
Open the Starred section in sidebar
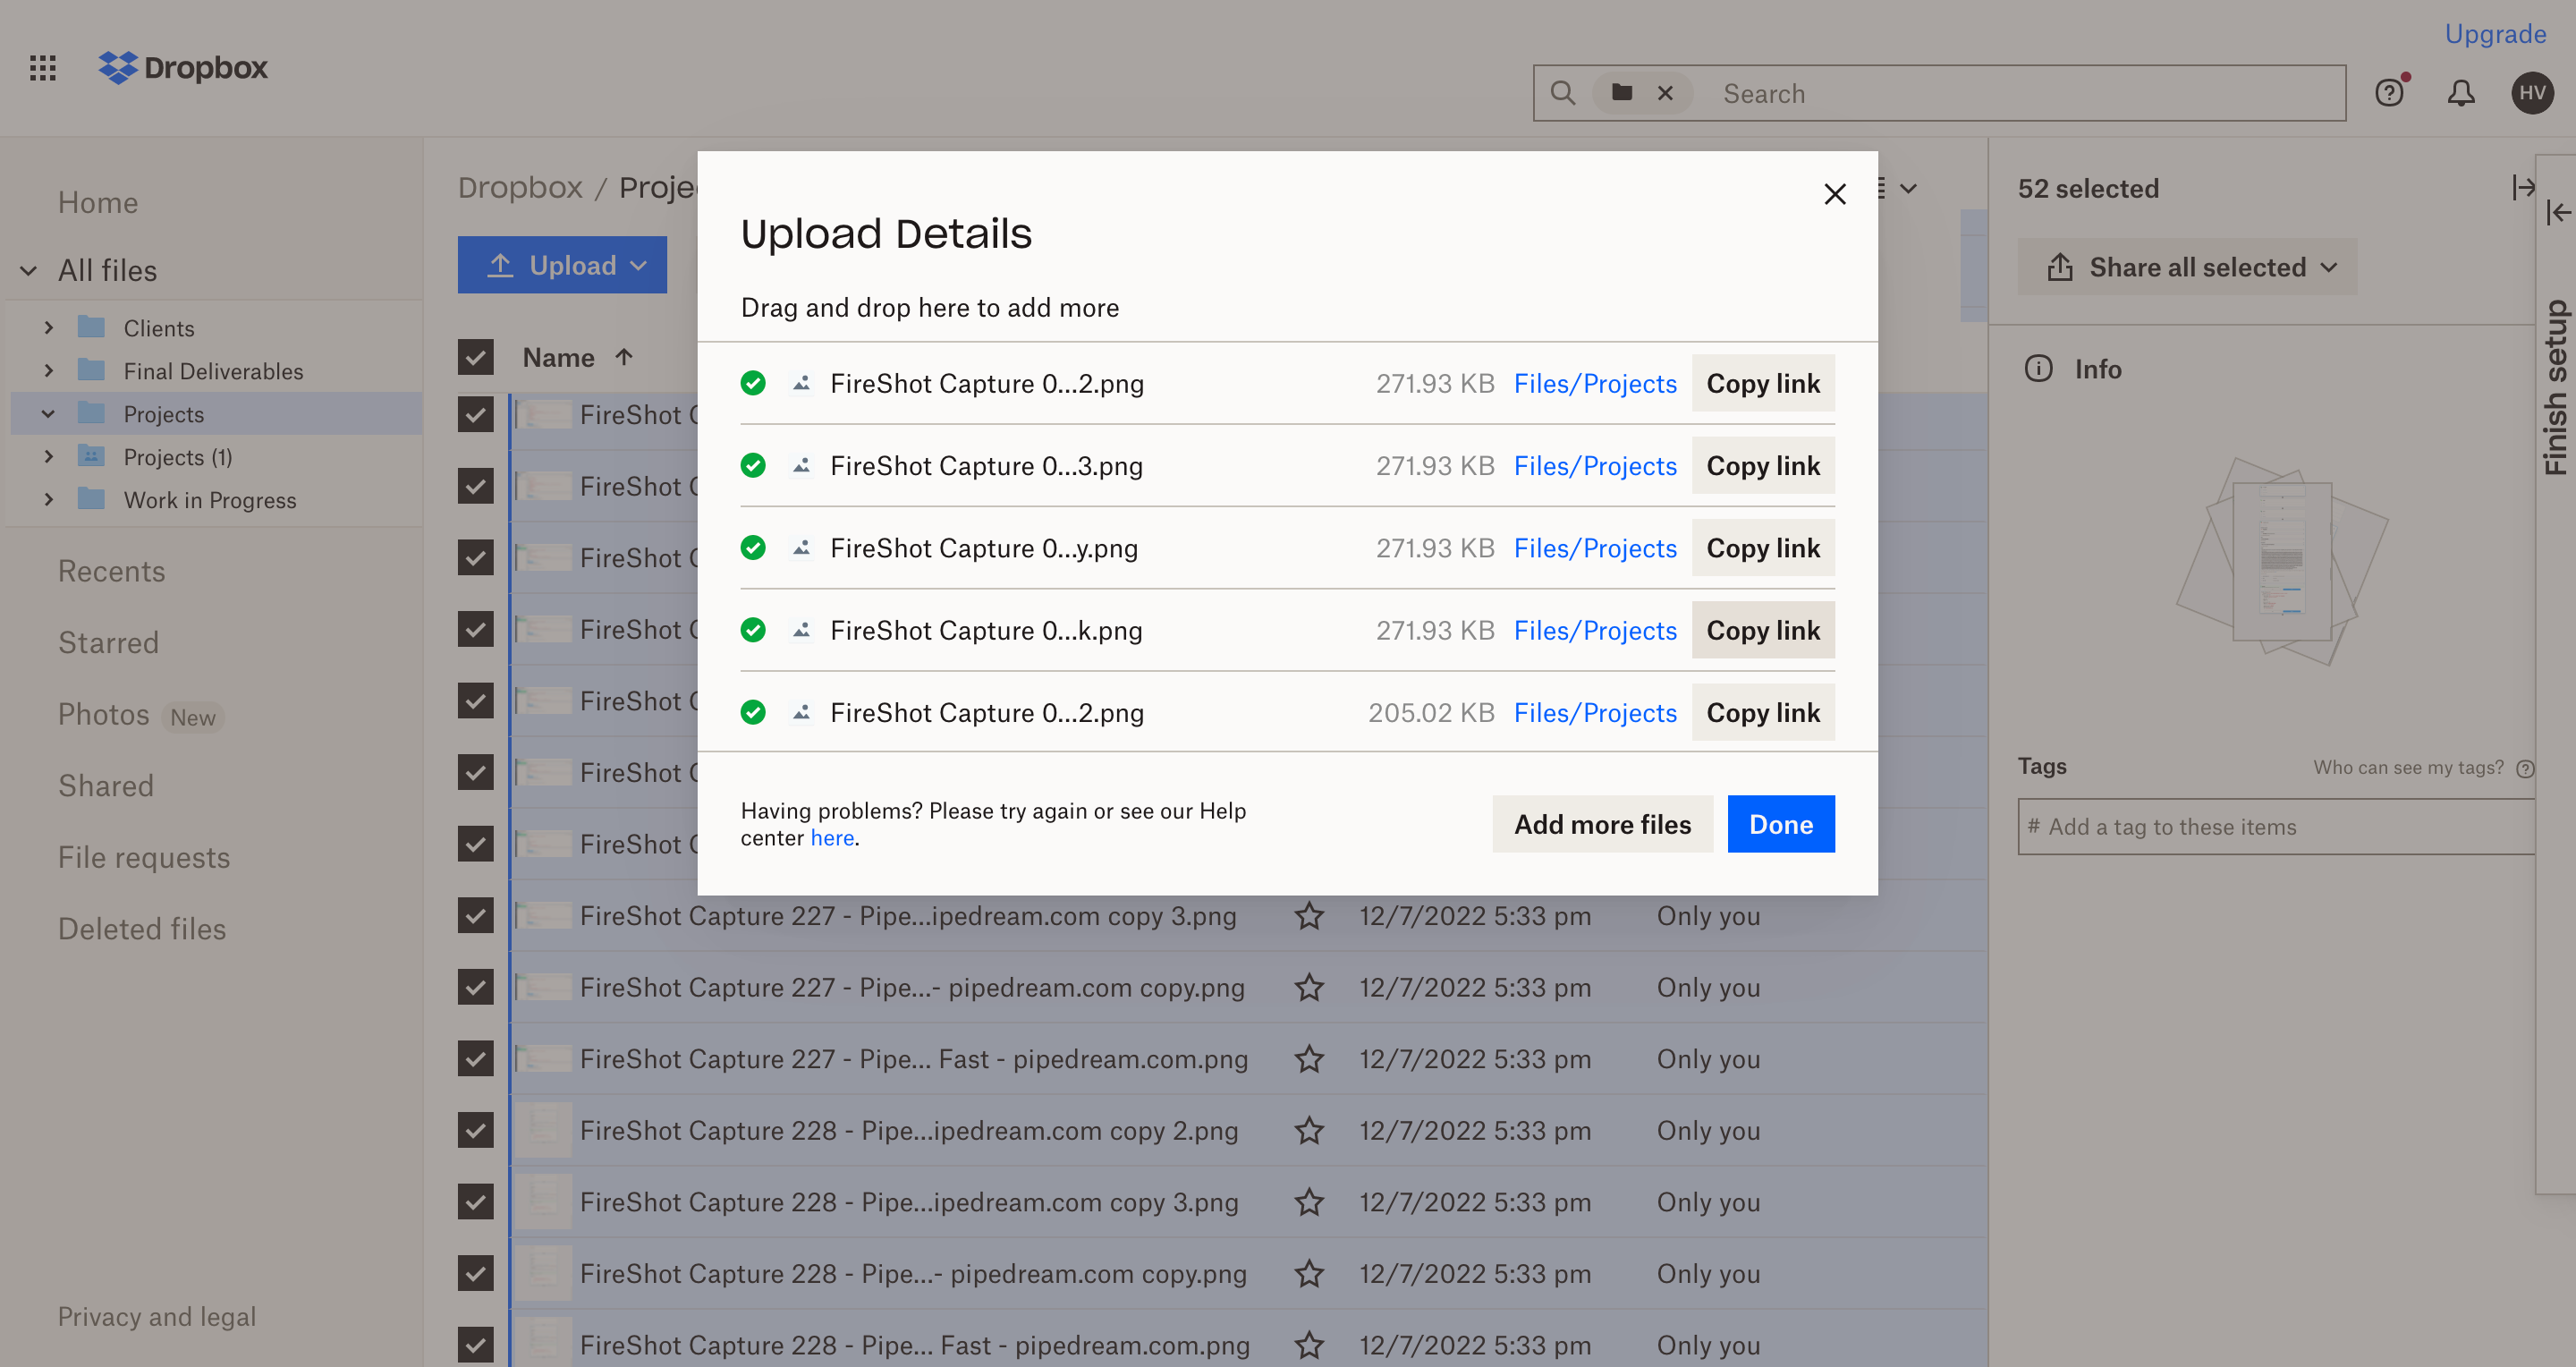coord(108,642)
